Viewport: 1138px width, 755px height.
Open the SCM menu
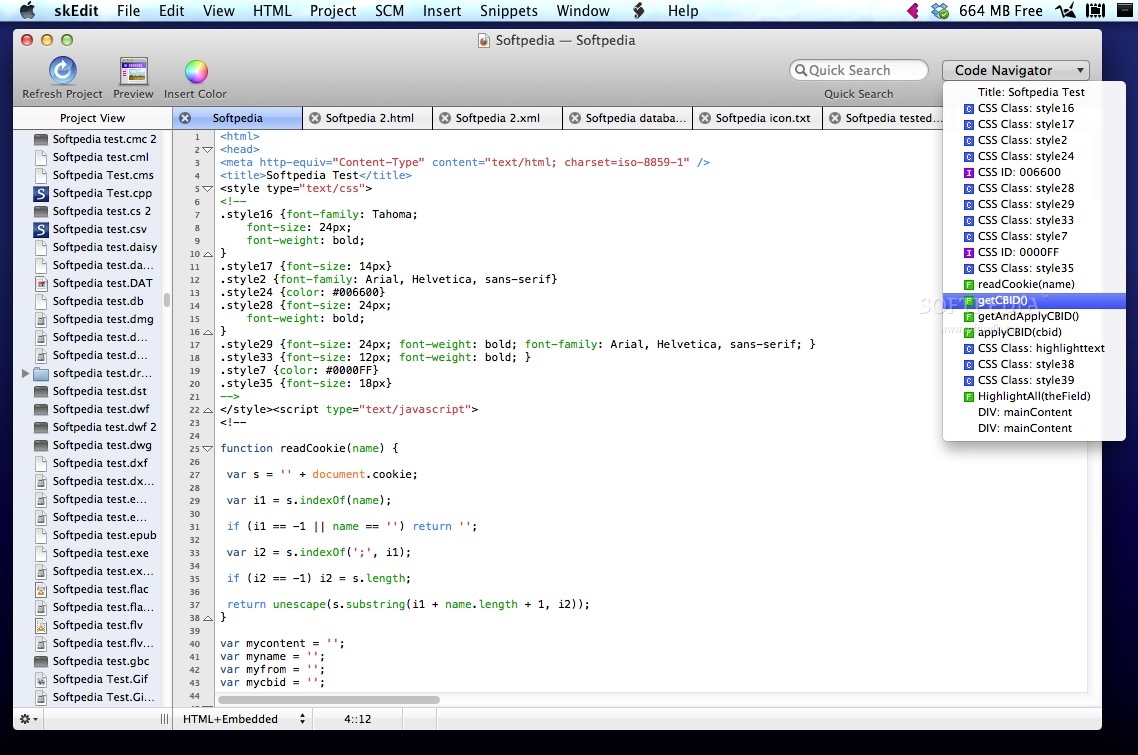click(390, 11)
